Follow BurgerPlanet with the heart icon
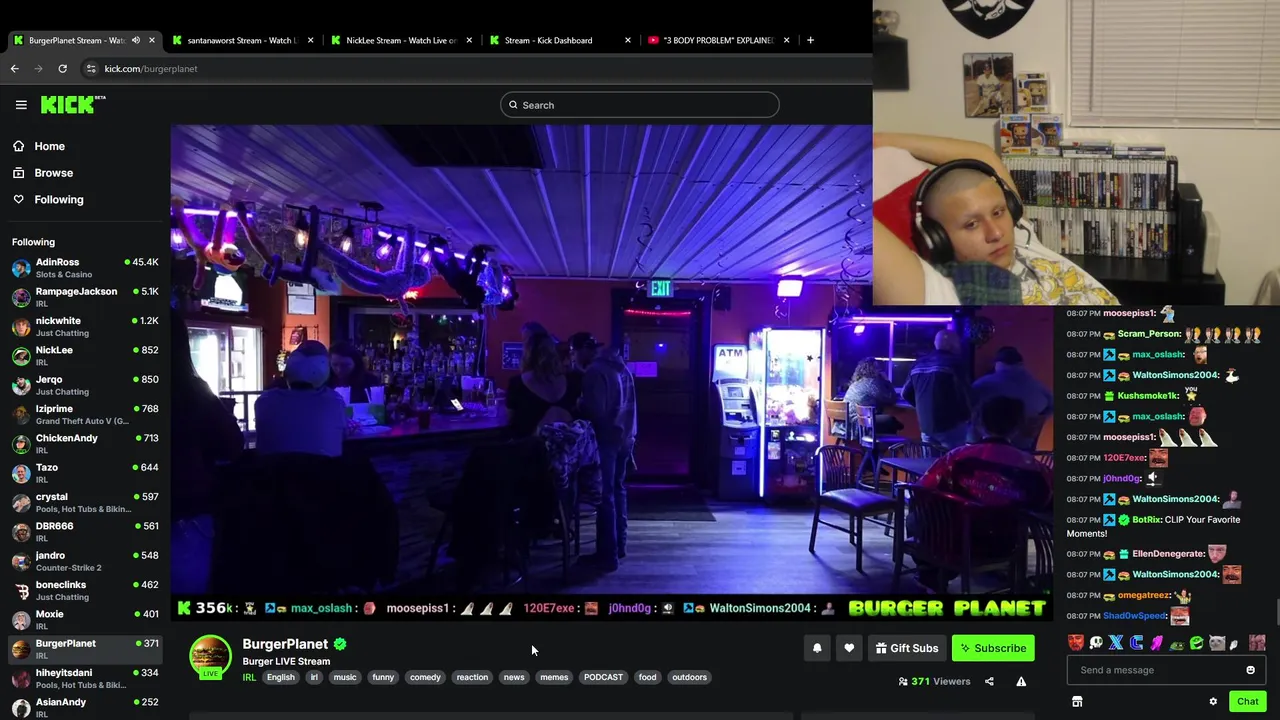This screenshot has width=1280, height=720. (849, 648)
